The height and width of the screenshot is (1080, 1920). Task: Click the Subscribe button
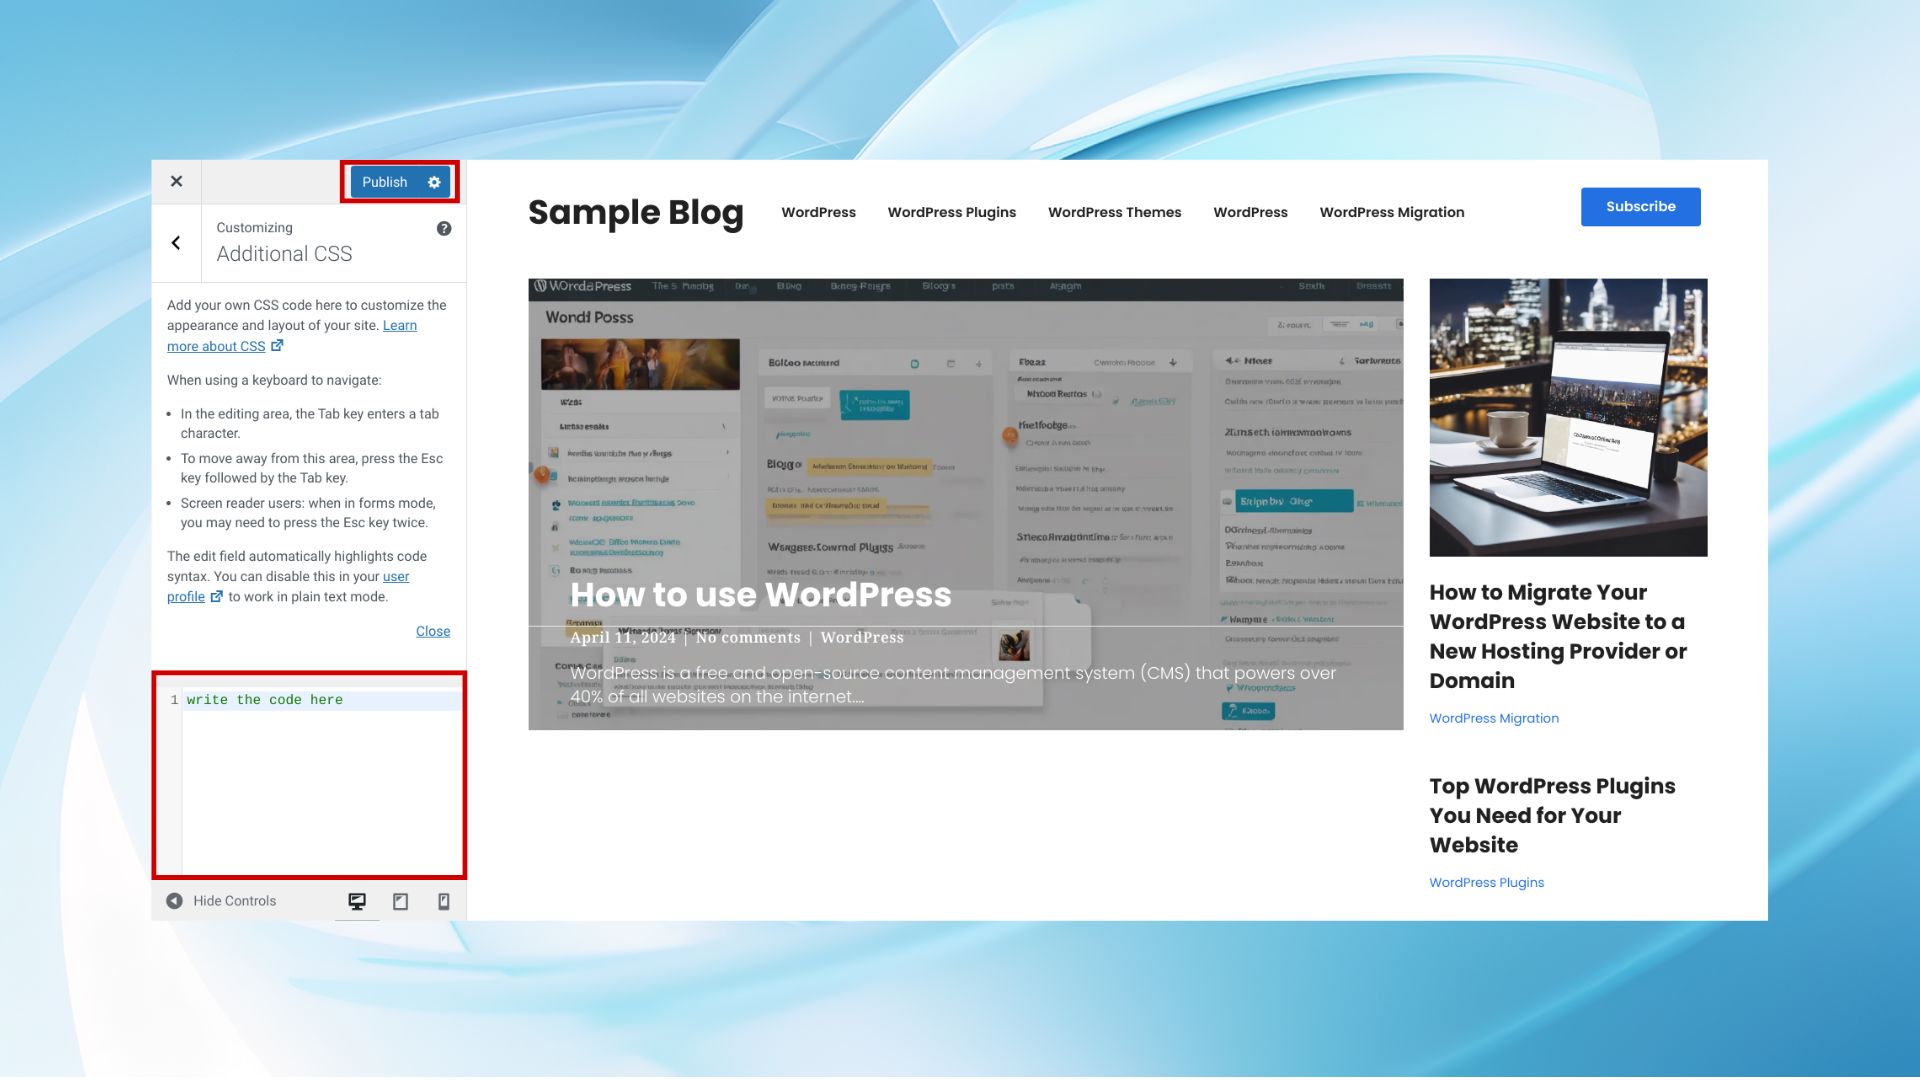pyautogui.click(x=1640, y=207)
